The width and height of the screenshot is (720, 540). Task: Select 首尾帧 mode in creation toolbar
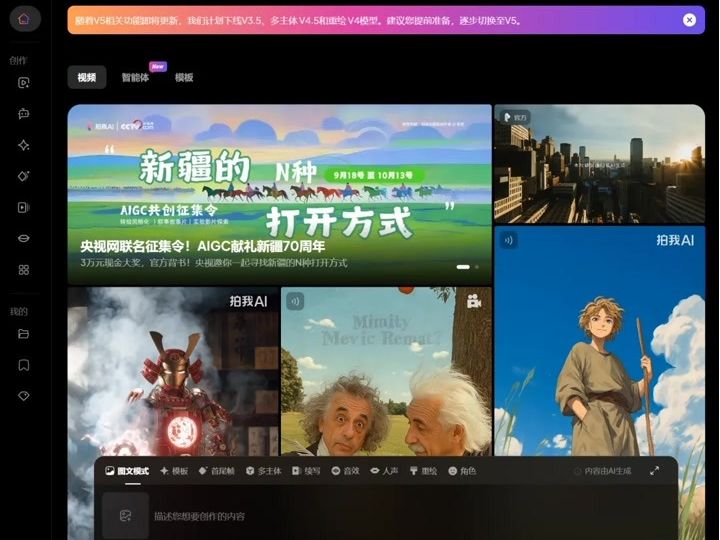pos(216,471)
